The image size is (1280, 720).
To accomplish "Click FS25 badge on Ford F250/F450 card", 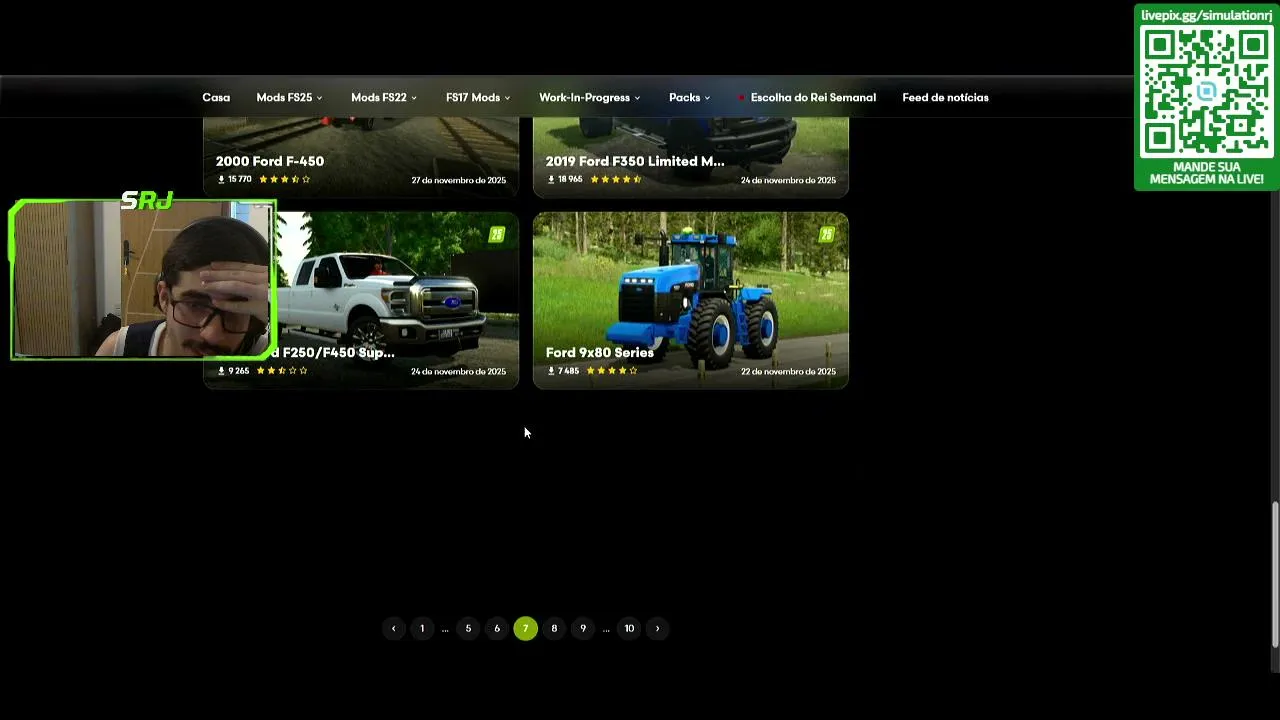I will click(x=496, y=235).
